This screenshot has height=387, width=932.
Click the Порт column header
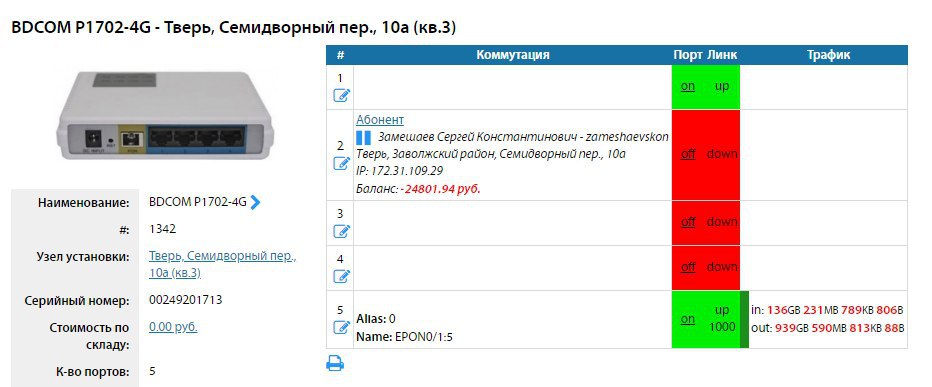(x=688, y=55)
